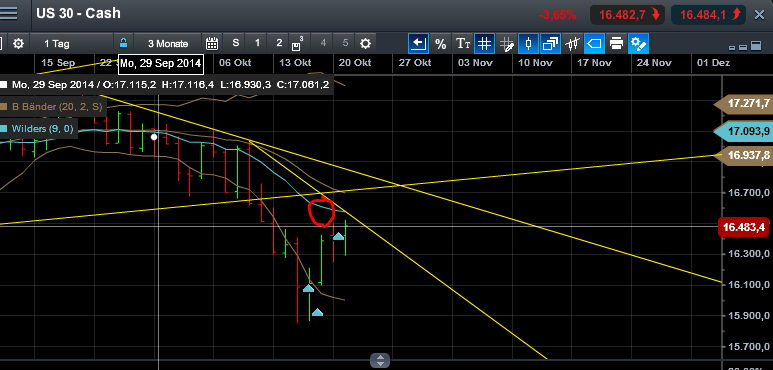Click the 15.900,0 price axis label

pyautogui.click(x=749, y=316)
